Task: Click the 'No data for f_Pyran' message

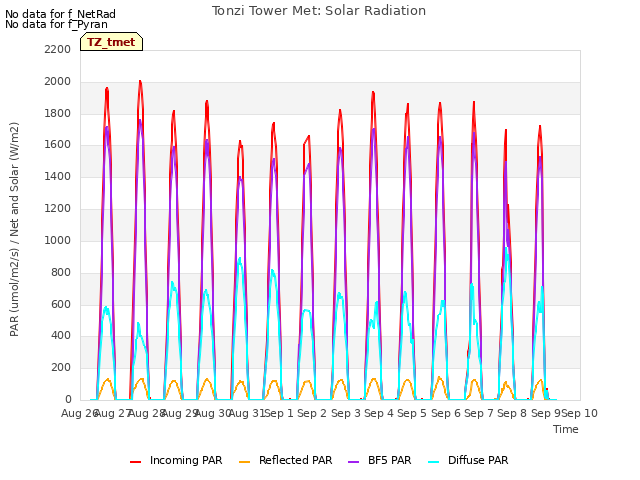Action: click(56, 24)
